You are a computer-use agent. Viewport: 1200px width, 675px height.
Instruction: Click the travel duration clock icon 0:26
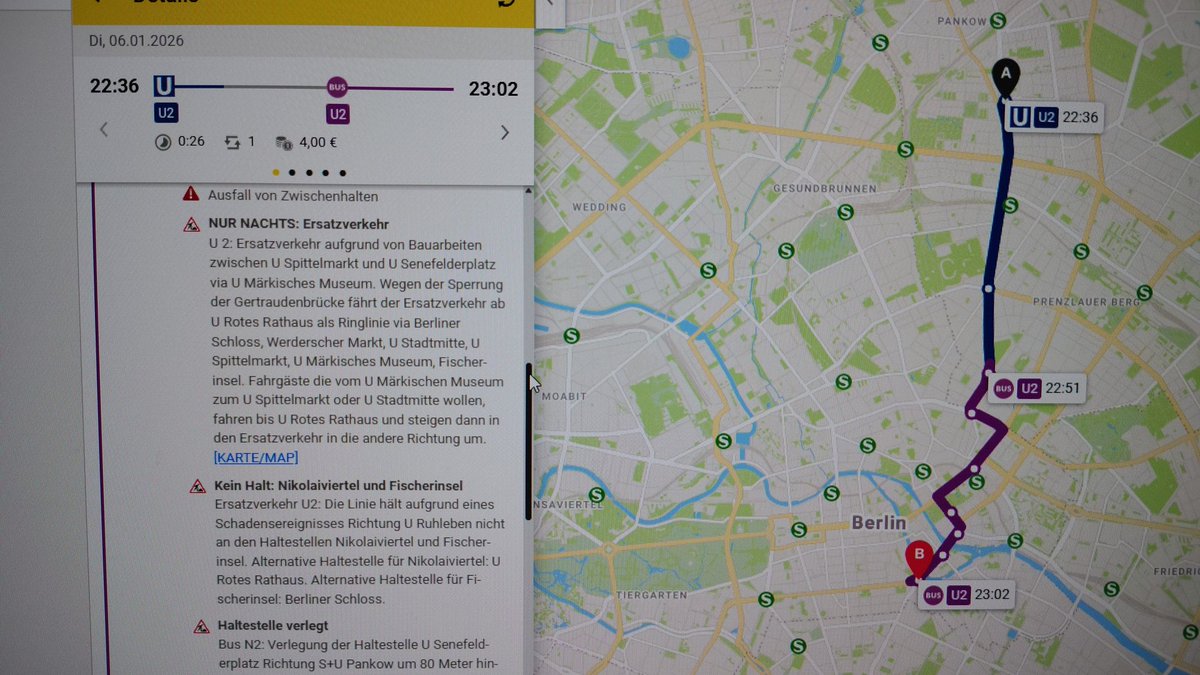pos(163,142)
